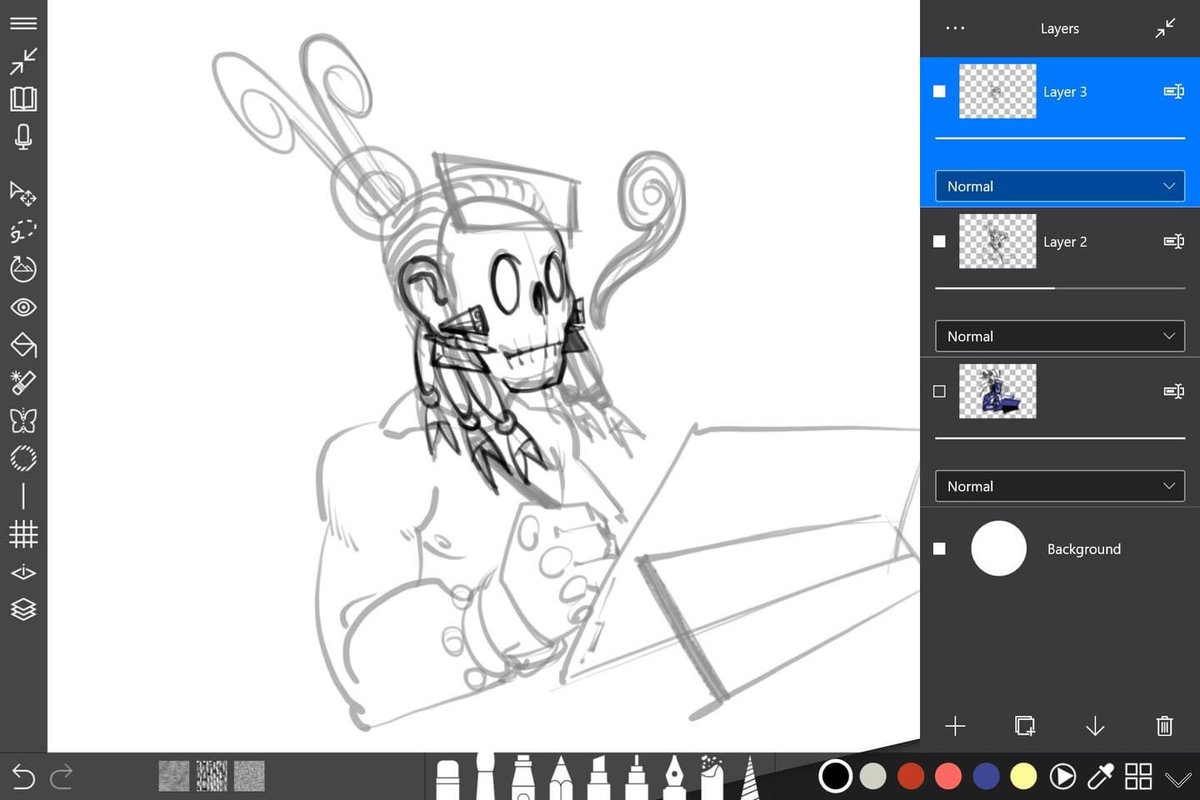This screenshot has height=800, width=1200.
Task: Toggle visibility of Layer 3
Action: 938,91
